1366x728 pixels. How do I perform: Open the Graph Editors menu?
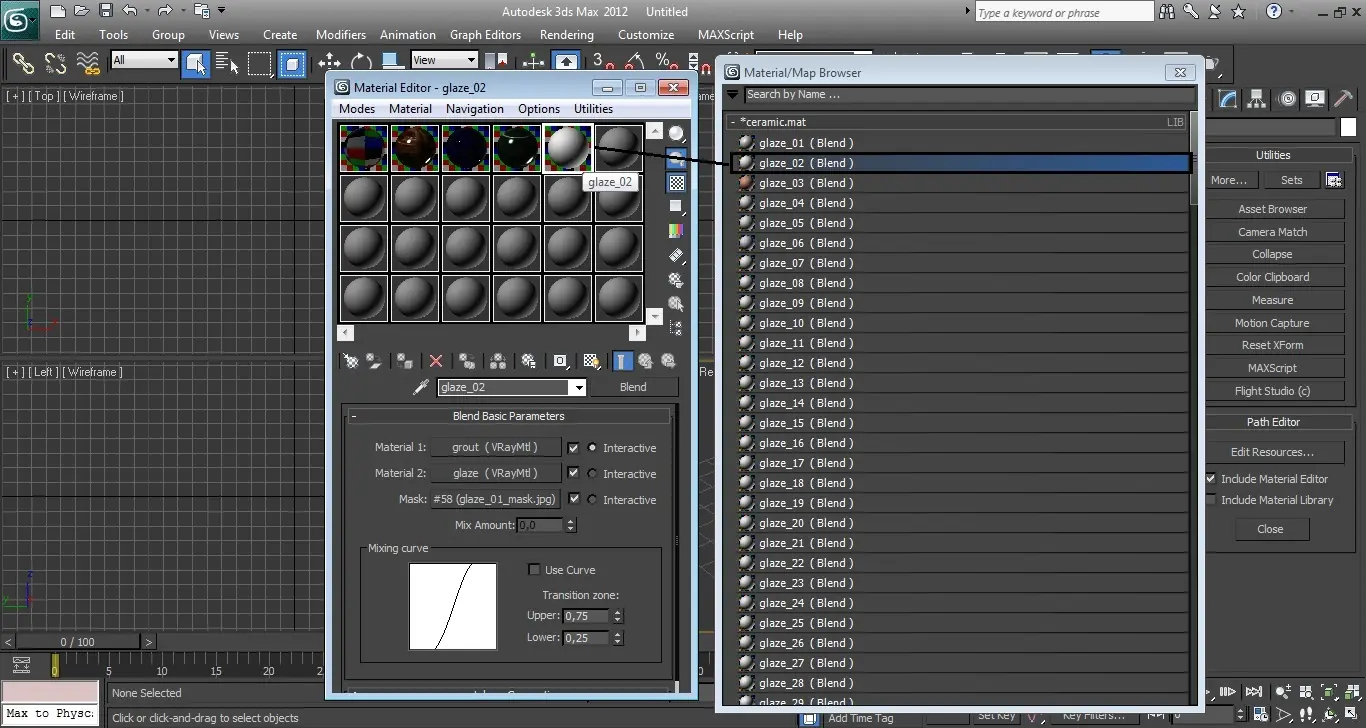pyautogui.click(x=485, y=34)
